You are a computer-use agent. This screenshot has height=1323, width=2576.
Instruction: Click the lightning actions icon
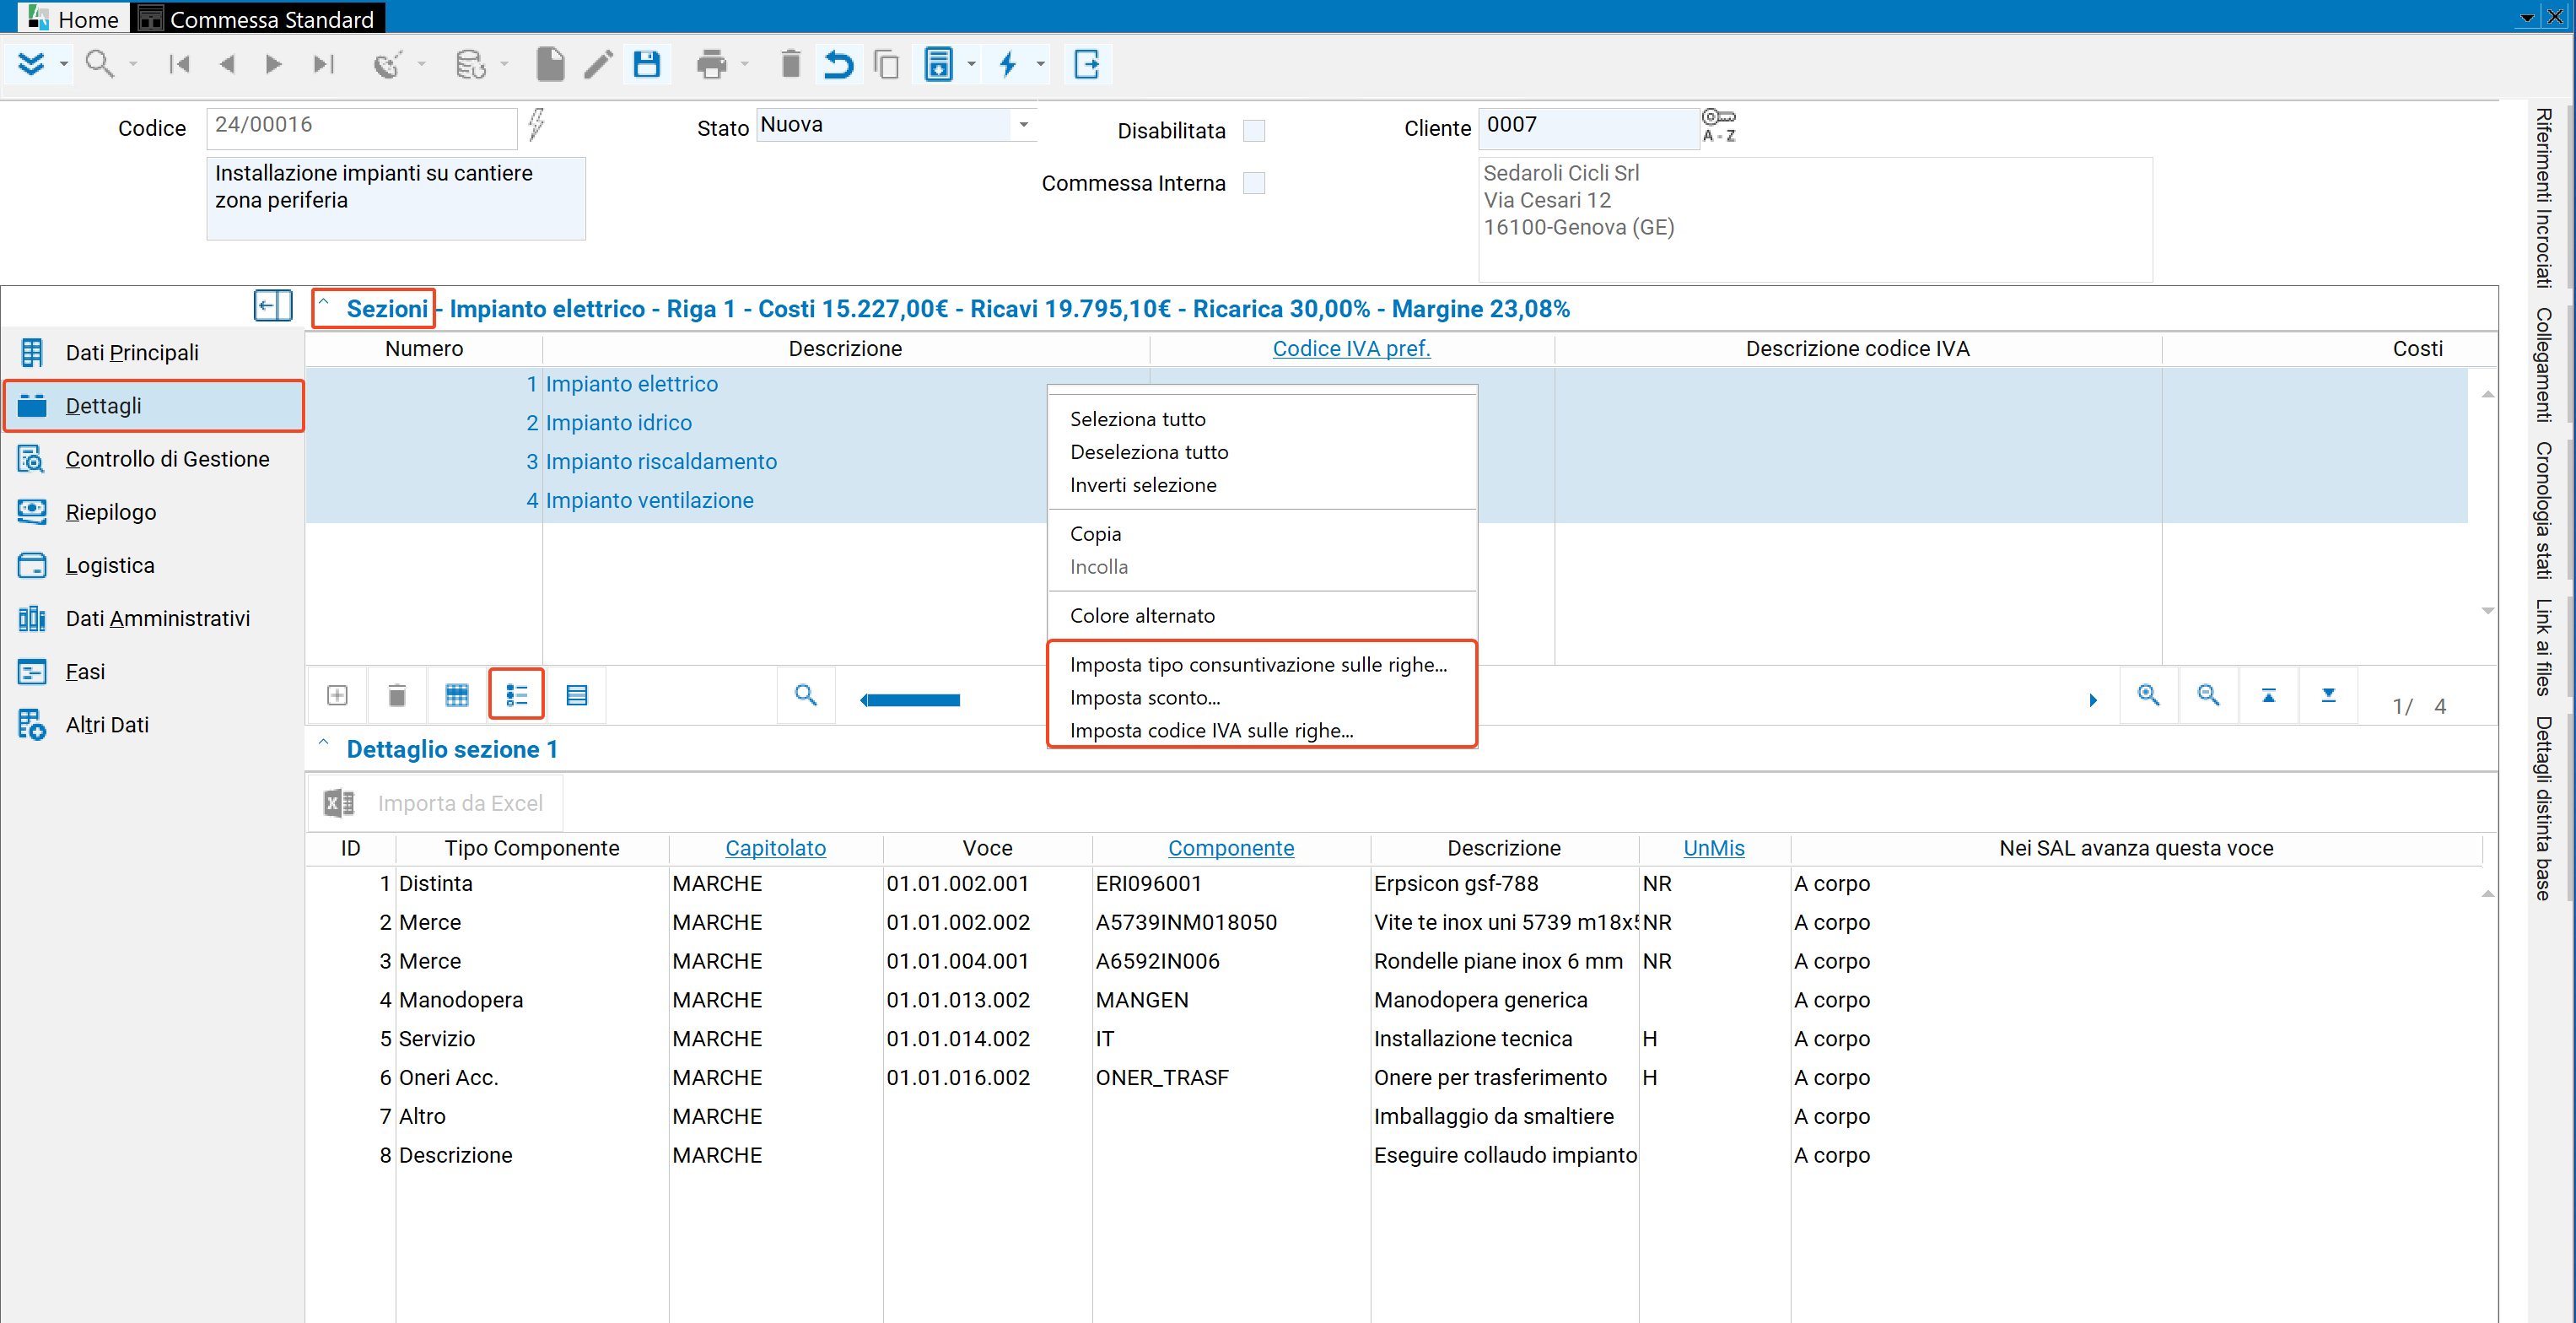1008,65
